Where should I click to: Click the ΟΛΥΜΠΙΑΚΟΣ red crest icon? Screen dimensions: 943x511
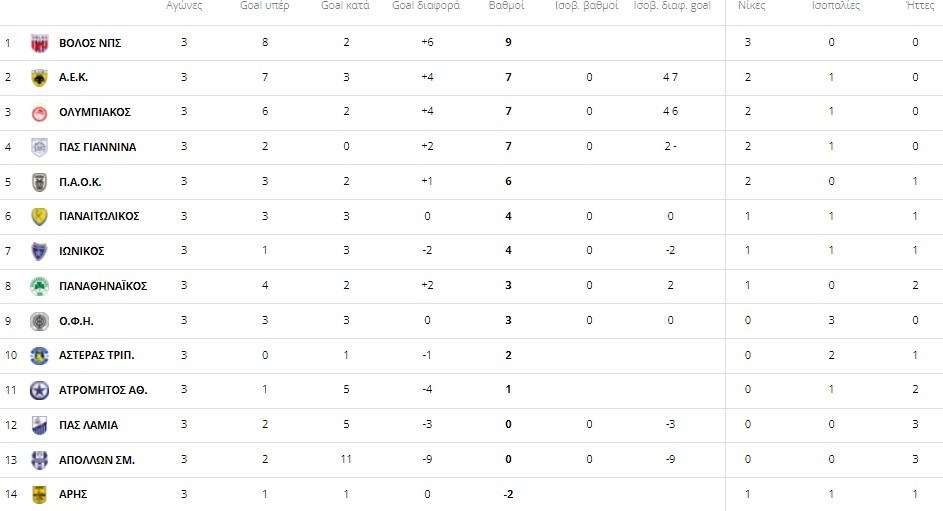pos(39,112)
